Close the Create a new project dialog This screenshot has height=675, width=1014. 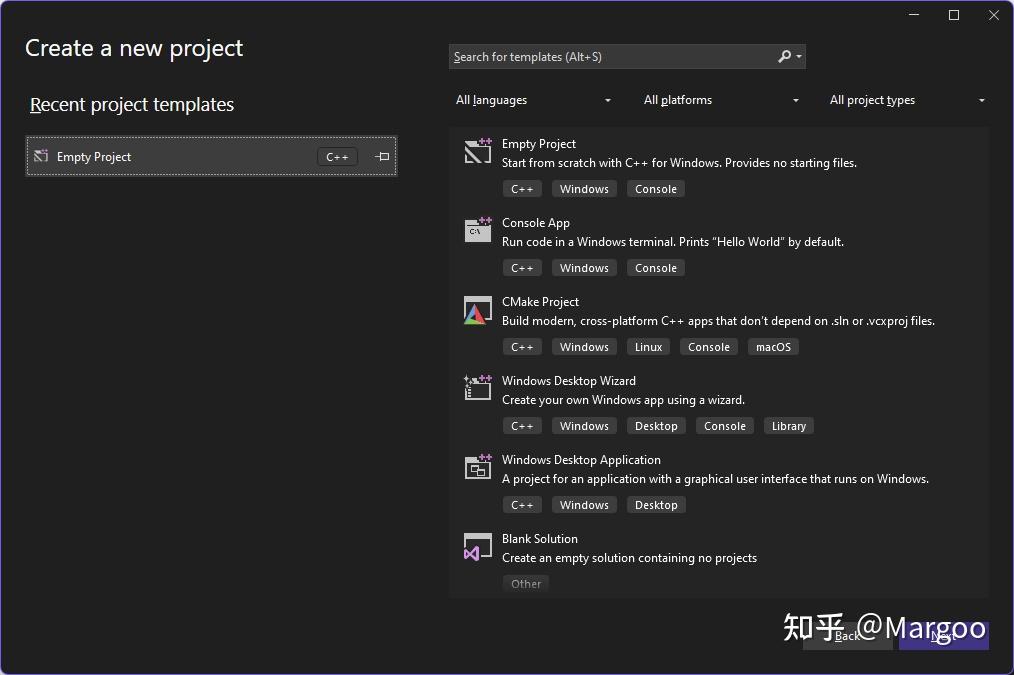tap(994, 15)
